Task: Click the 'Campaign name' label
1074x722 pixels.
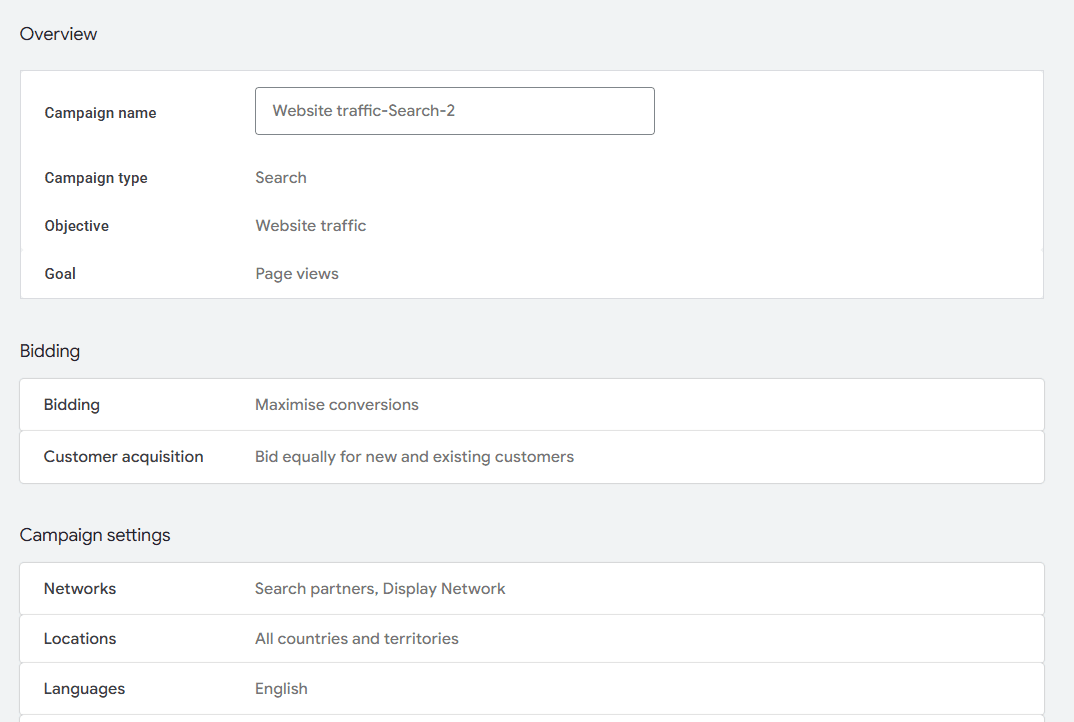Action: pos(101,113)
